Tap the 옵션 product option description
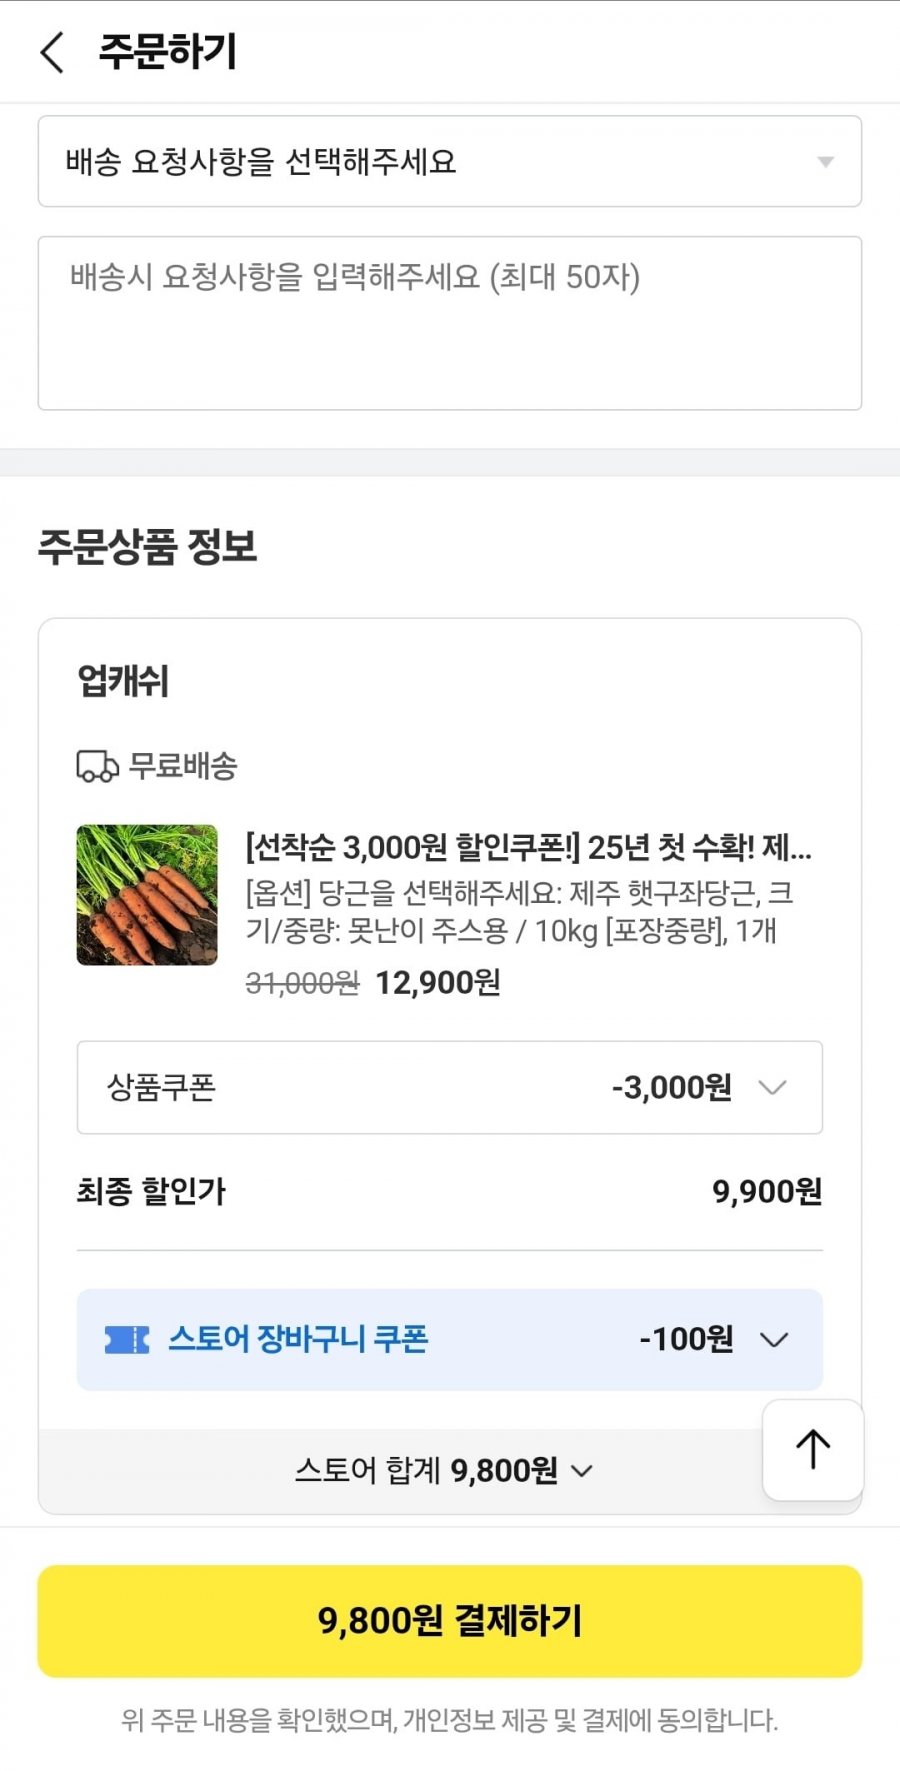900x1771 pixels. [520, 911]
